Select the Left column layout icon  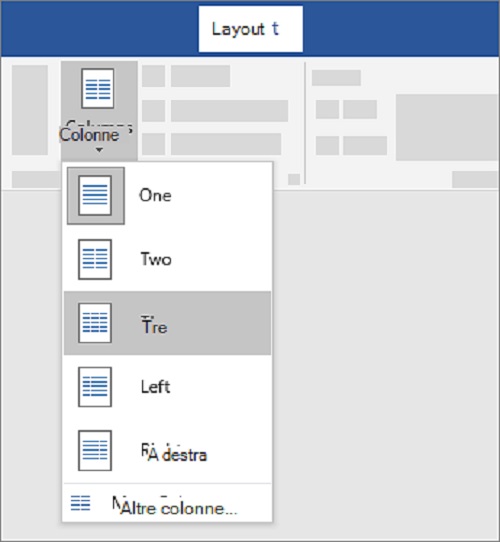point(95,387)
